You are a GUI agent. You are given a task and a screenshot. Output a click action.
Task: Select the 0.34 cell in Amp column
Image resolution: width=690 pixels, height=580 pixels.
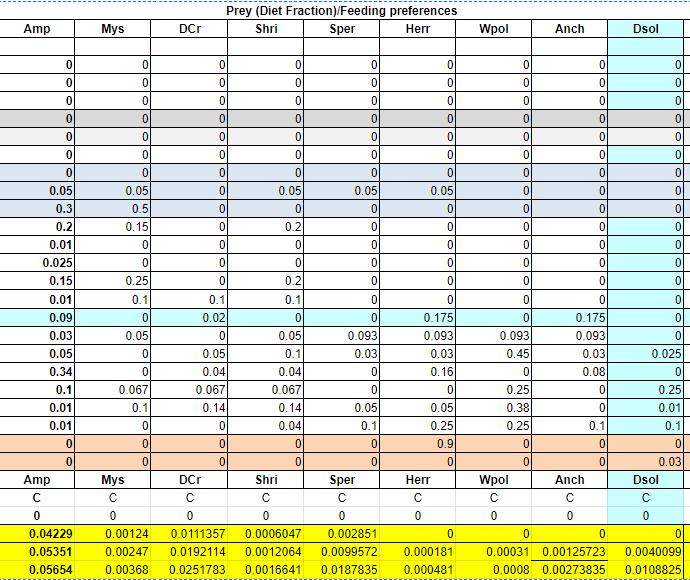tap(37, 371)
